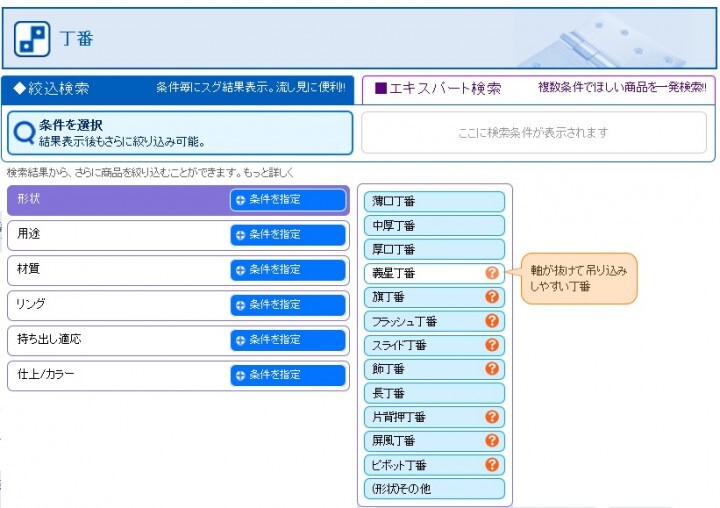
Task: Open the 仕上/カラー condition row
Action: pos(178,376)
